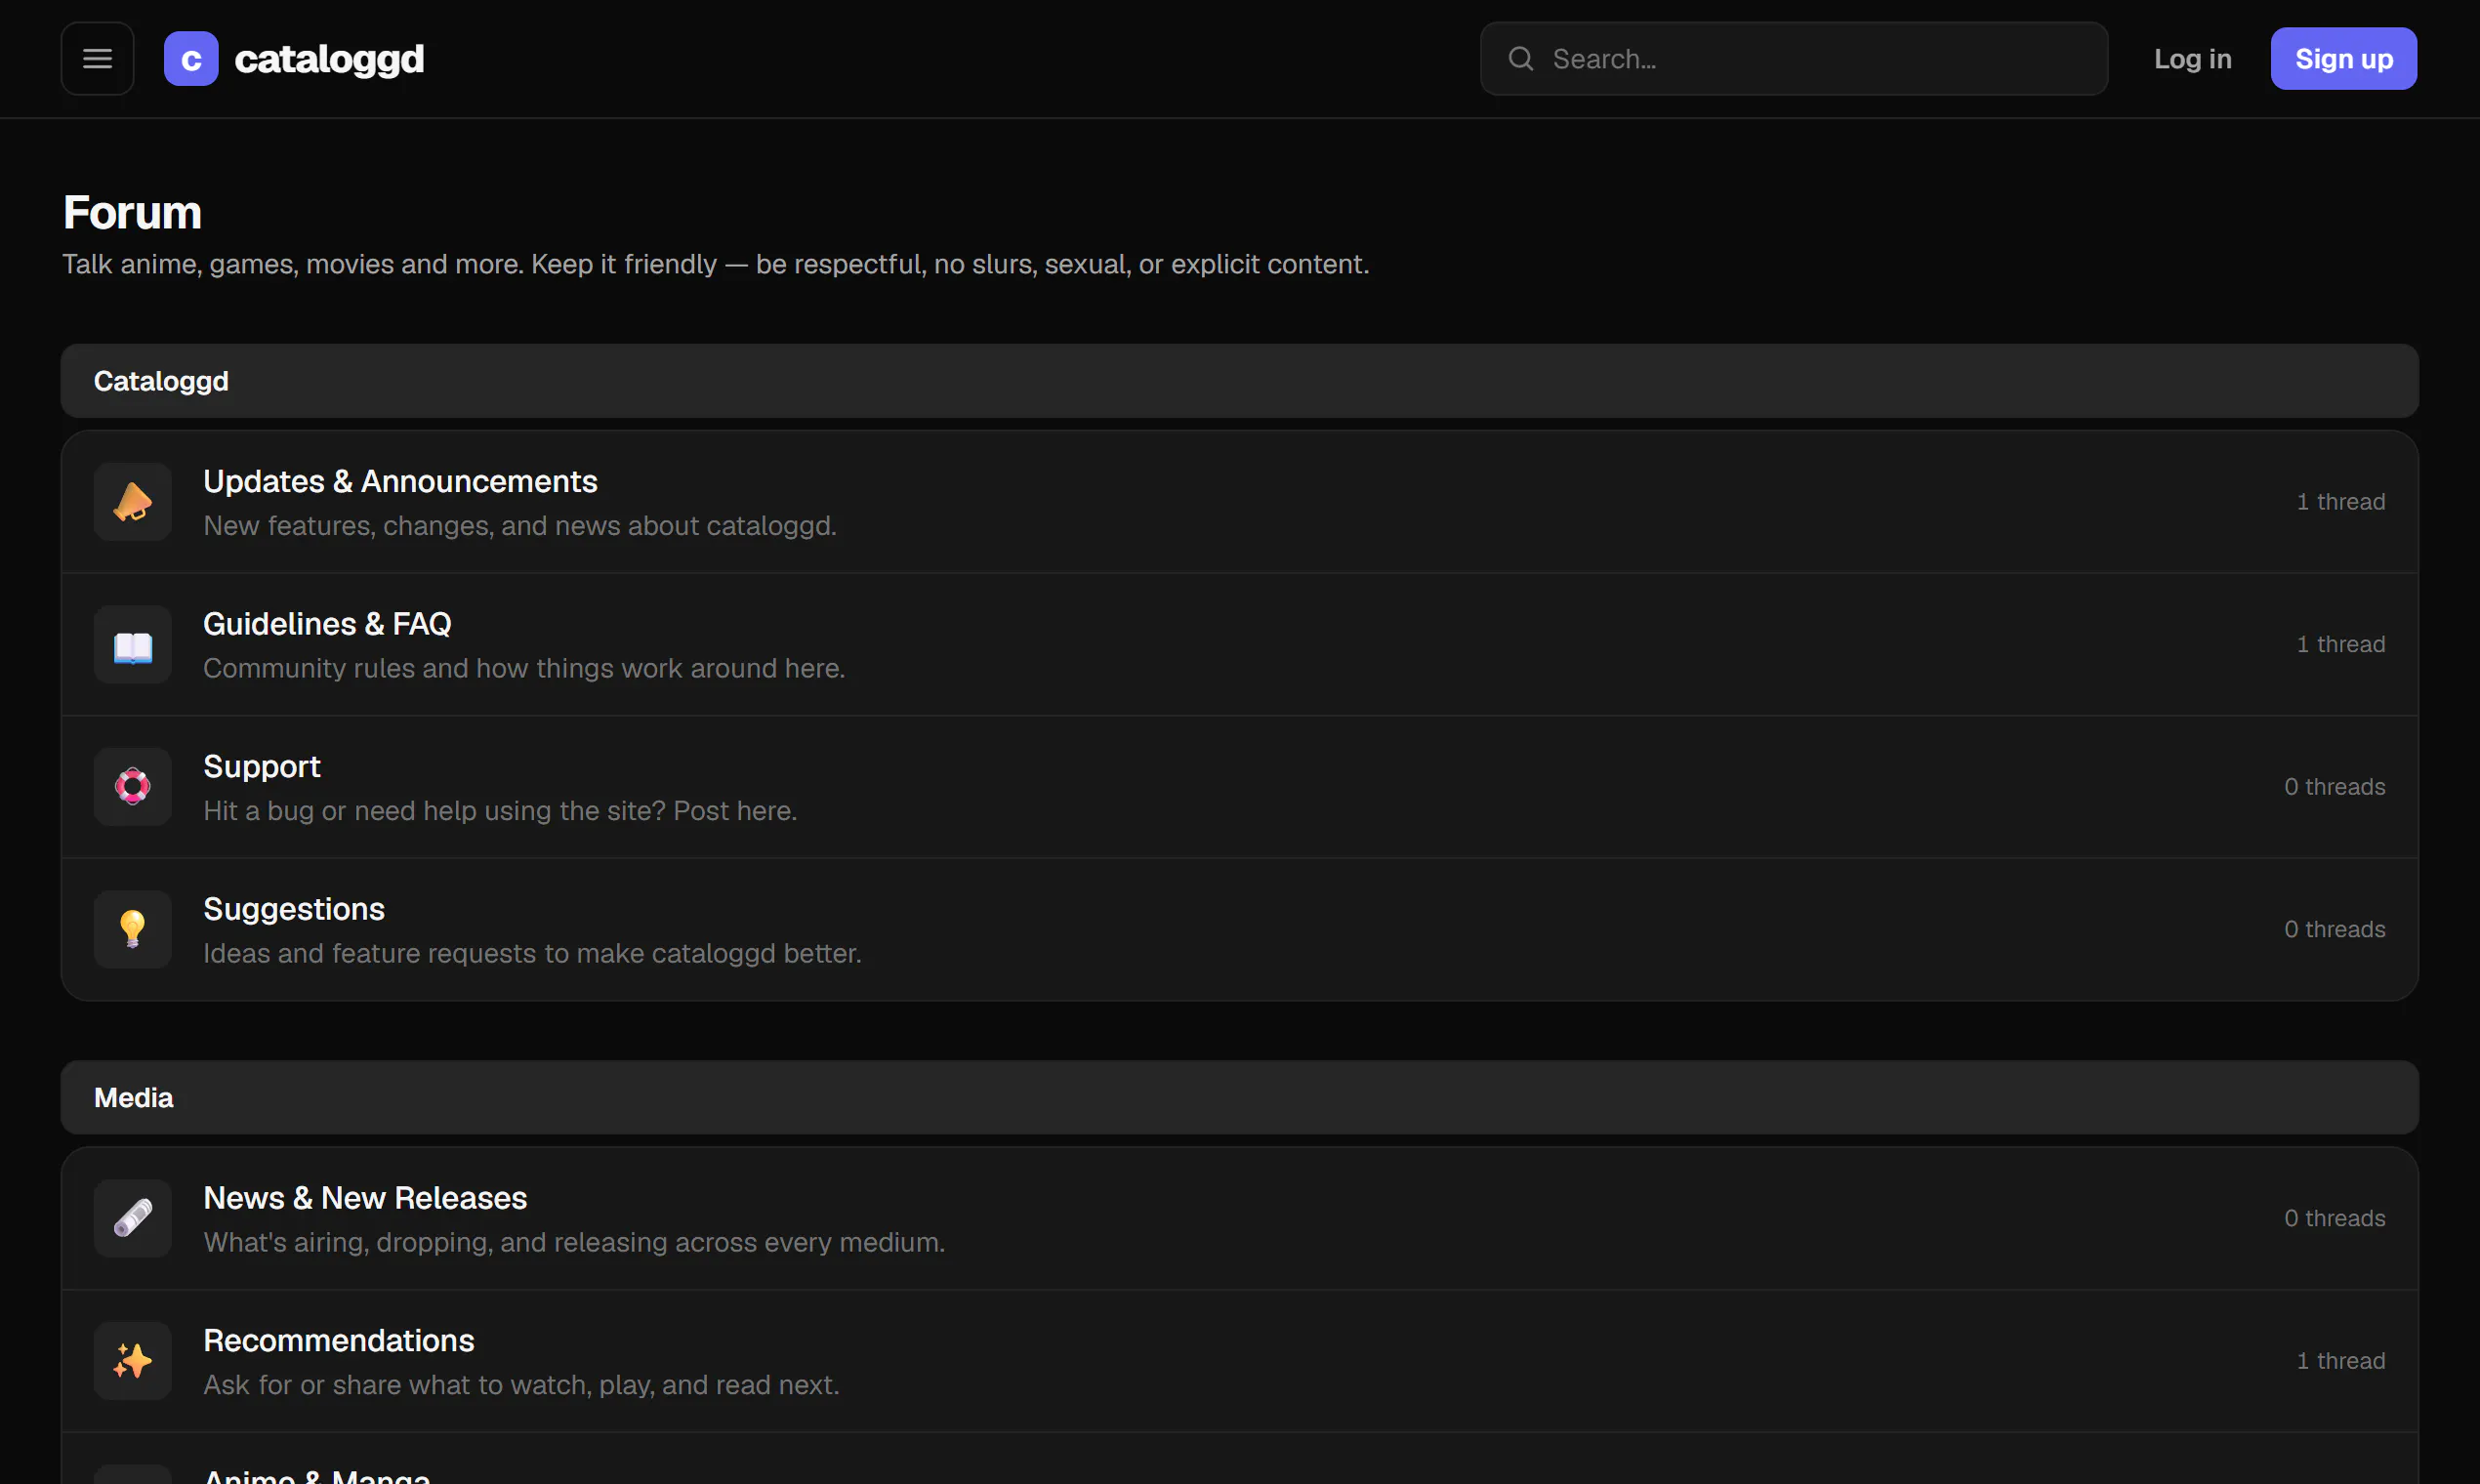Click 'Ideas and feature requests' description
This screenshot has width=2480, height=1484.
[532, 954]
